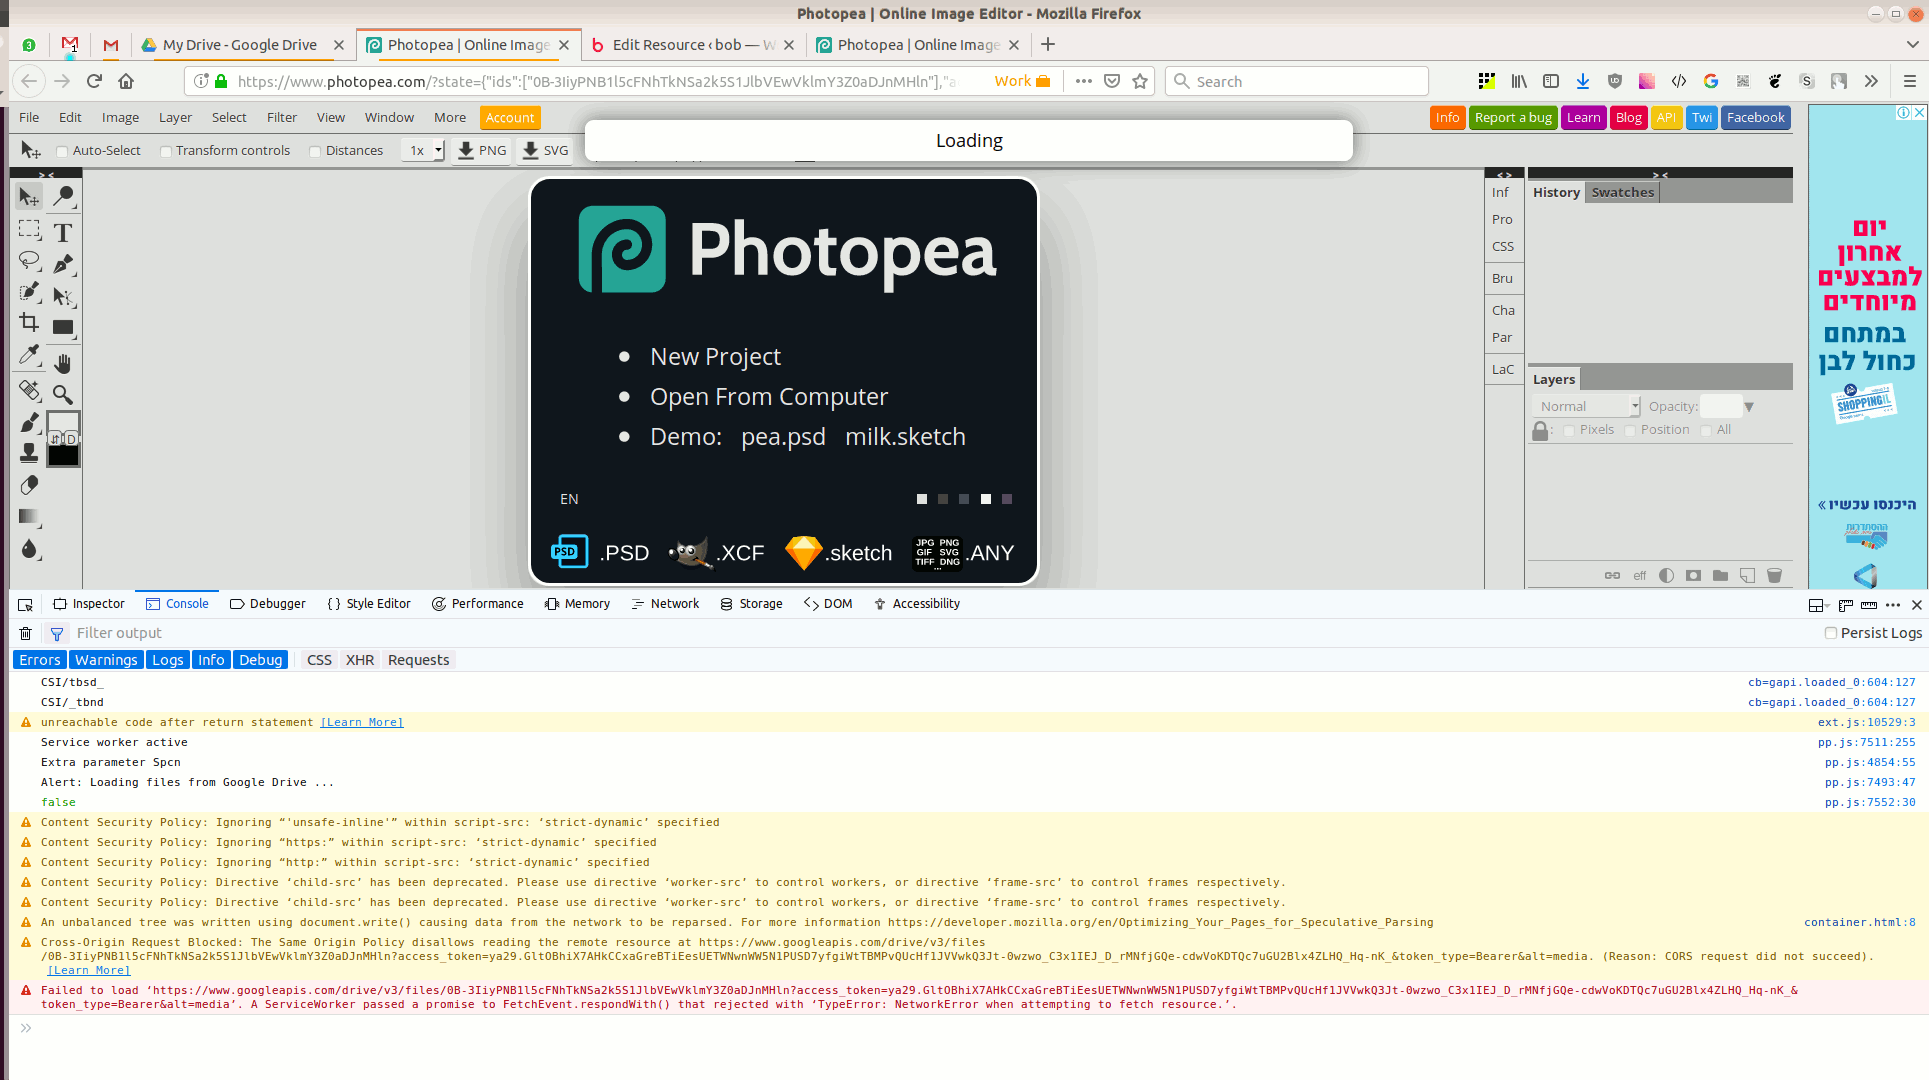
Task: Enable Persist Logs in the console
Action: pos(1831,632)
